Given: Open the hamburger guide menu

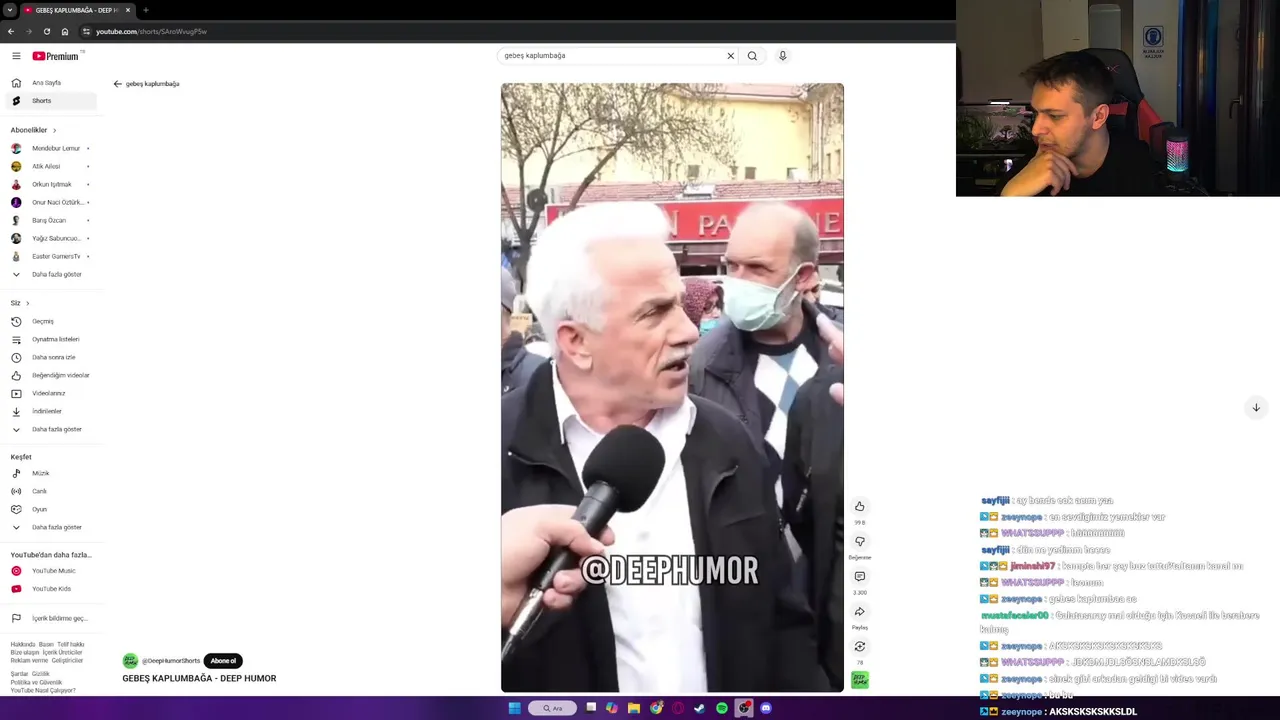Looking at the screenshot, I should point(16,56).
